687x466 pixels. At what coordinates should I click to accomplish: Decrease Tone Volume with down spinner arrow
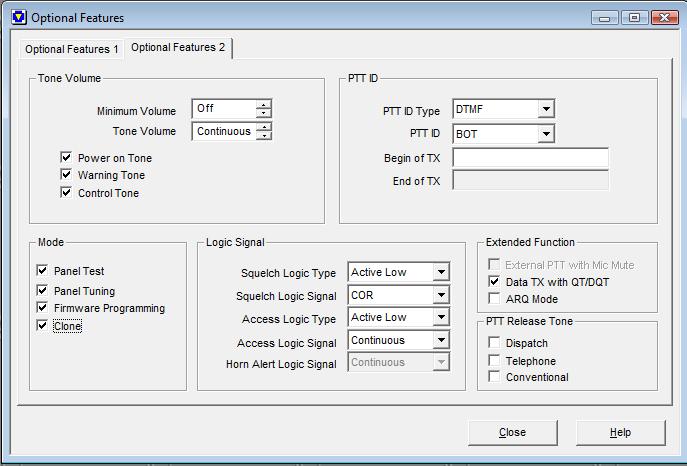(x=263, y=135)
